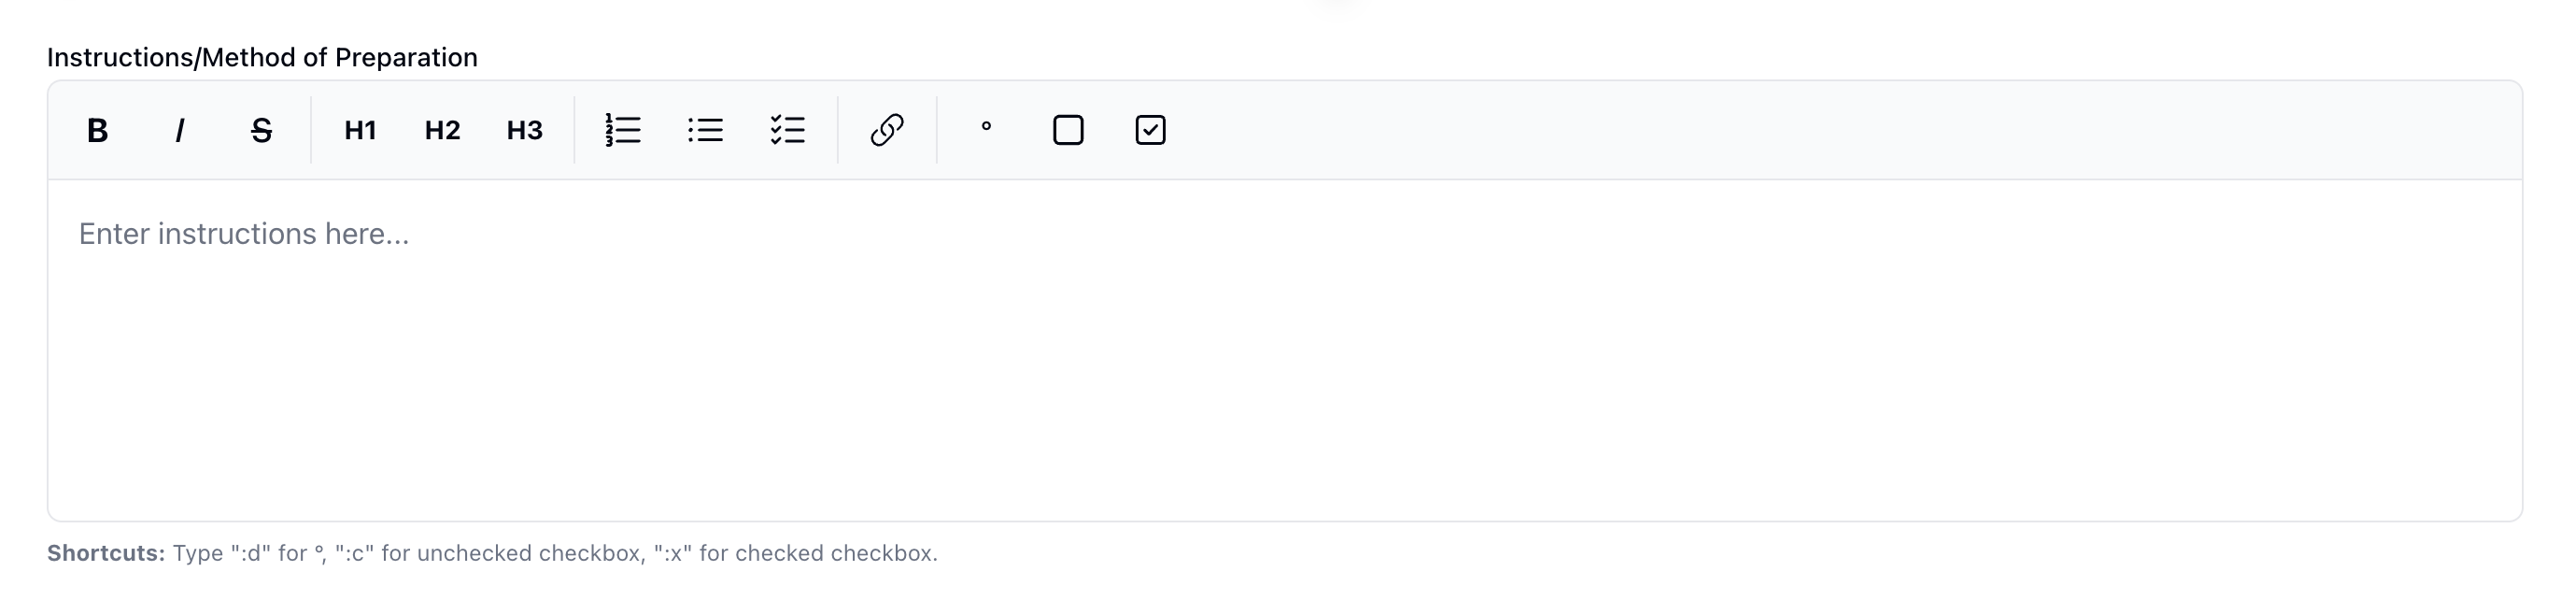
Task: Insert a bulleted list
Action: pos(705,130)
